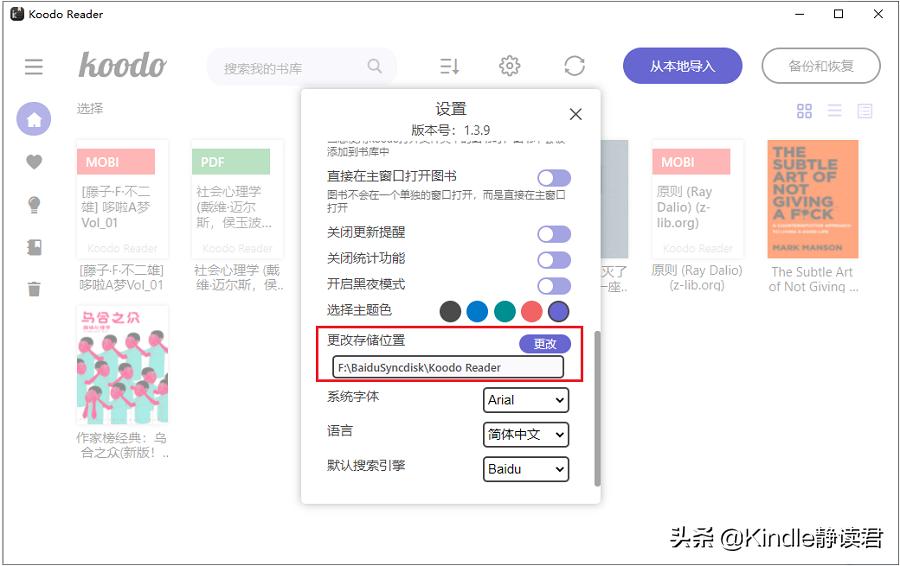This screenshot has width=900, height=566.
Task: Open the system font Arial dropdown
Action: coord(526,400)
